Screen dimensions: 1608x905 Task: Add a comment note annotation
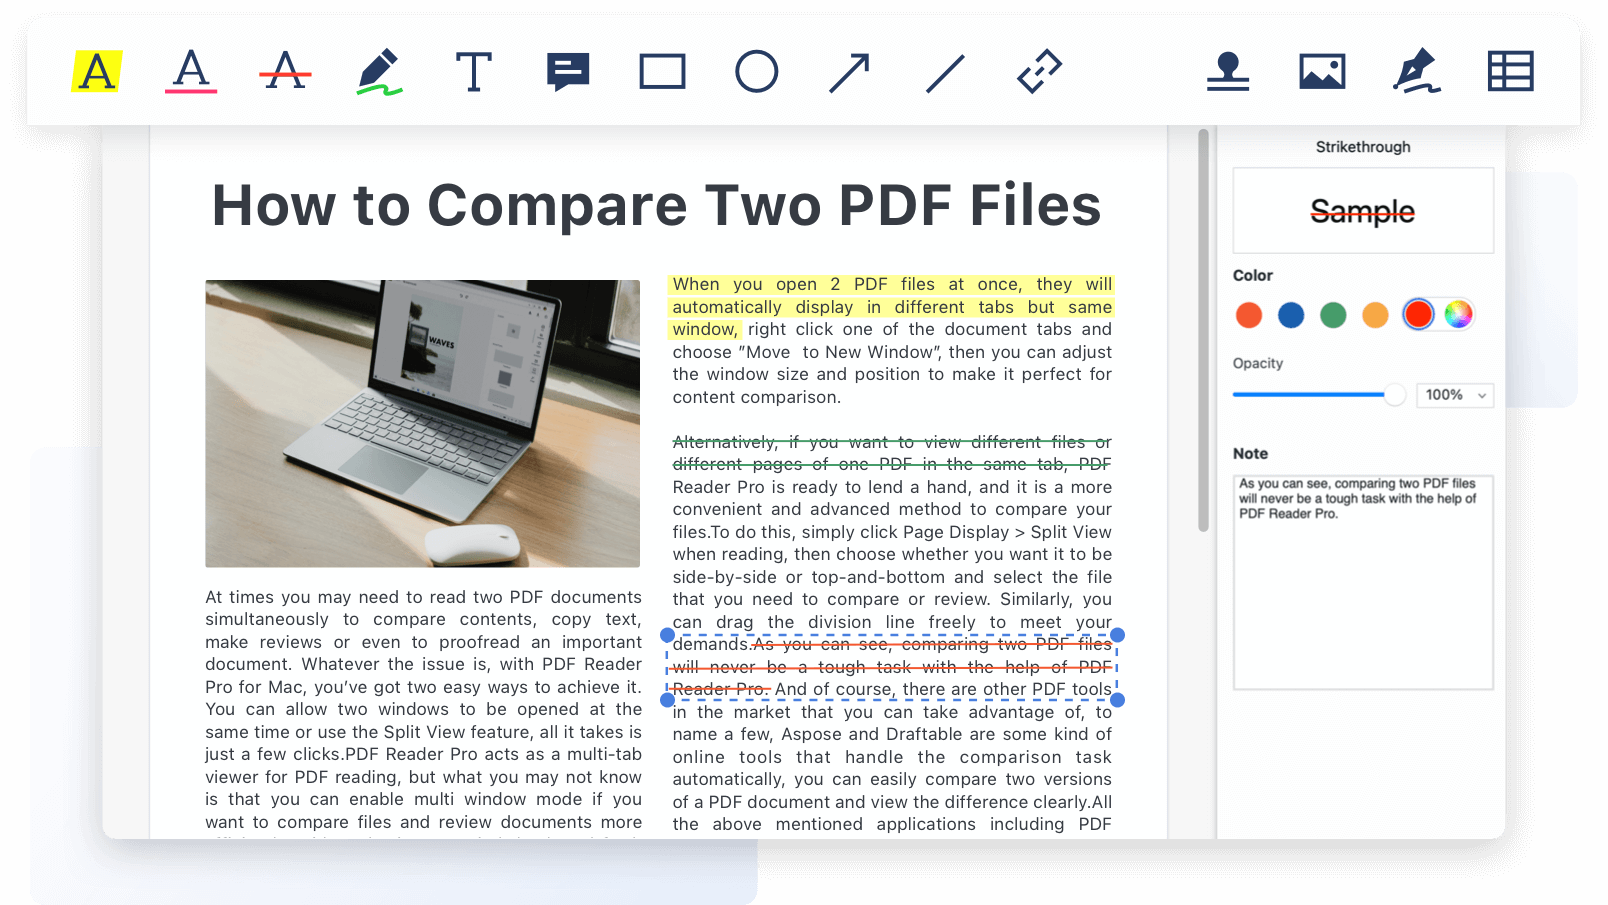point(568,72)
